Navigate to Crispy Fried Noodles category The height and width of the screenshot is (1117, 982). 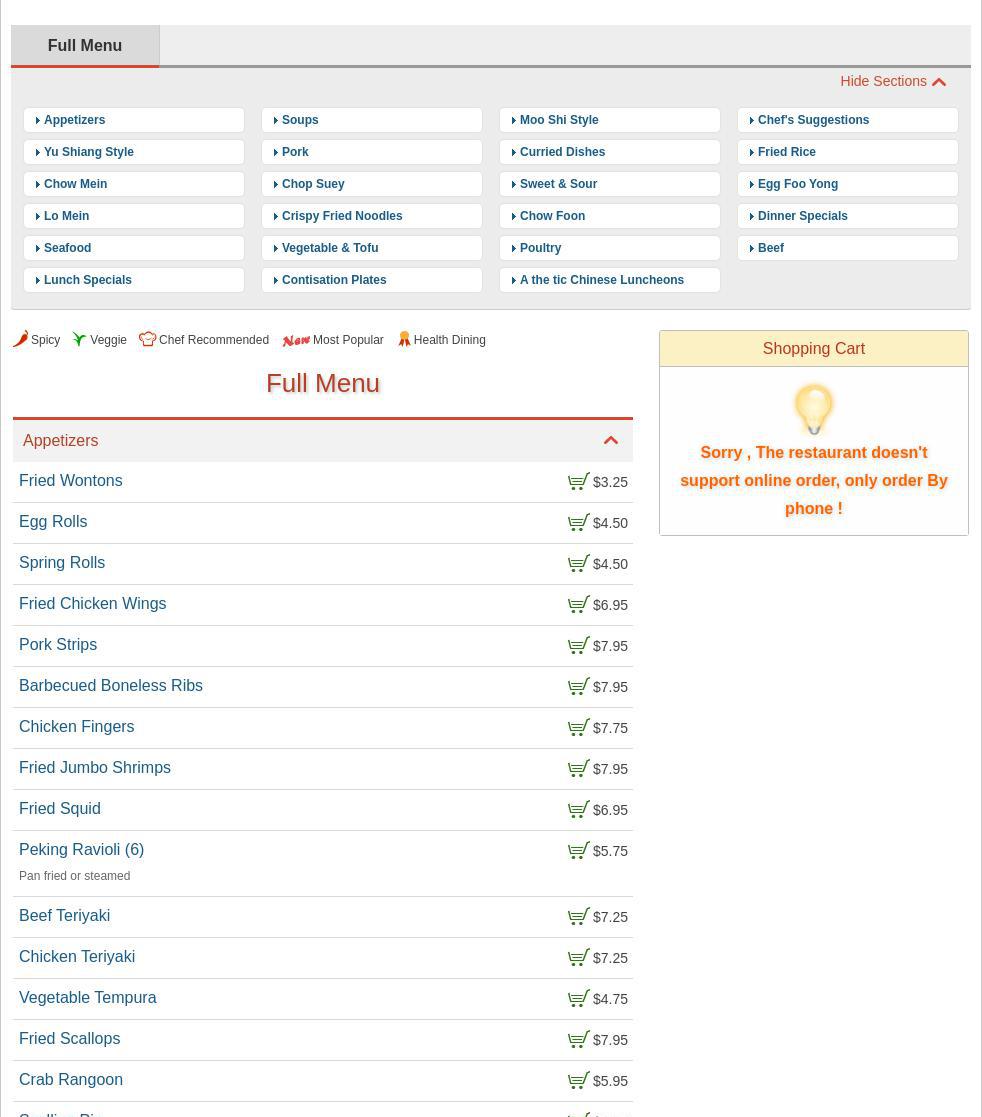pyautogui.click(x=342, y=216)
